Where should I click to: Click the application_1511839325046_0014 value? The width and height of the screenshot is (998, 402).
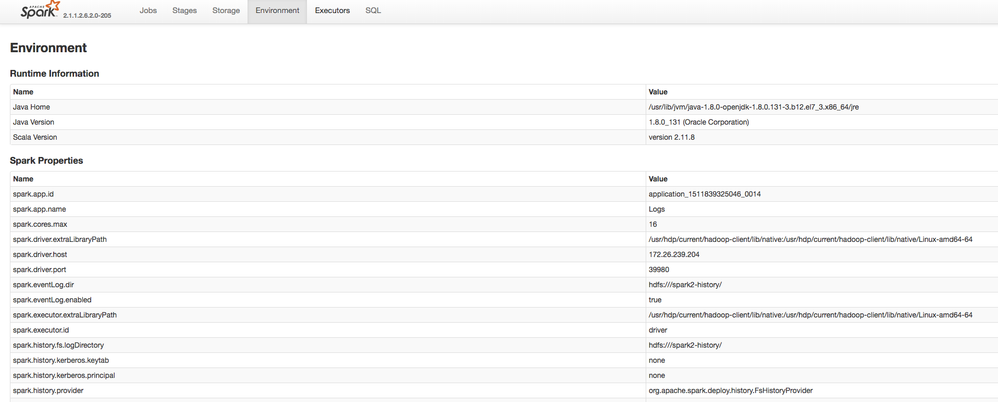[x=704, y=194]
